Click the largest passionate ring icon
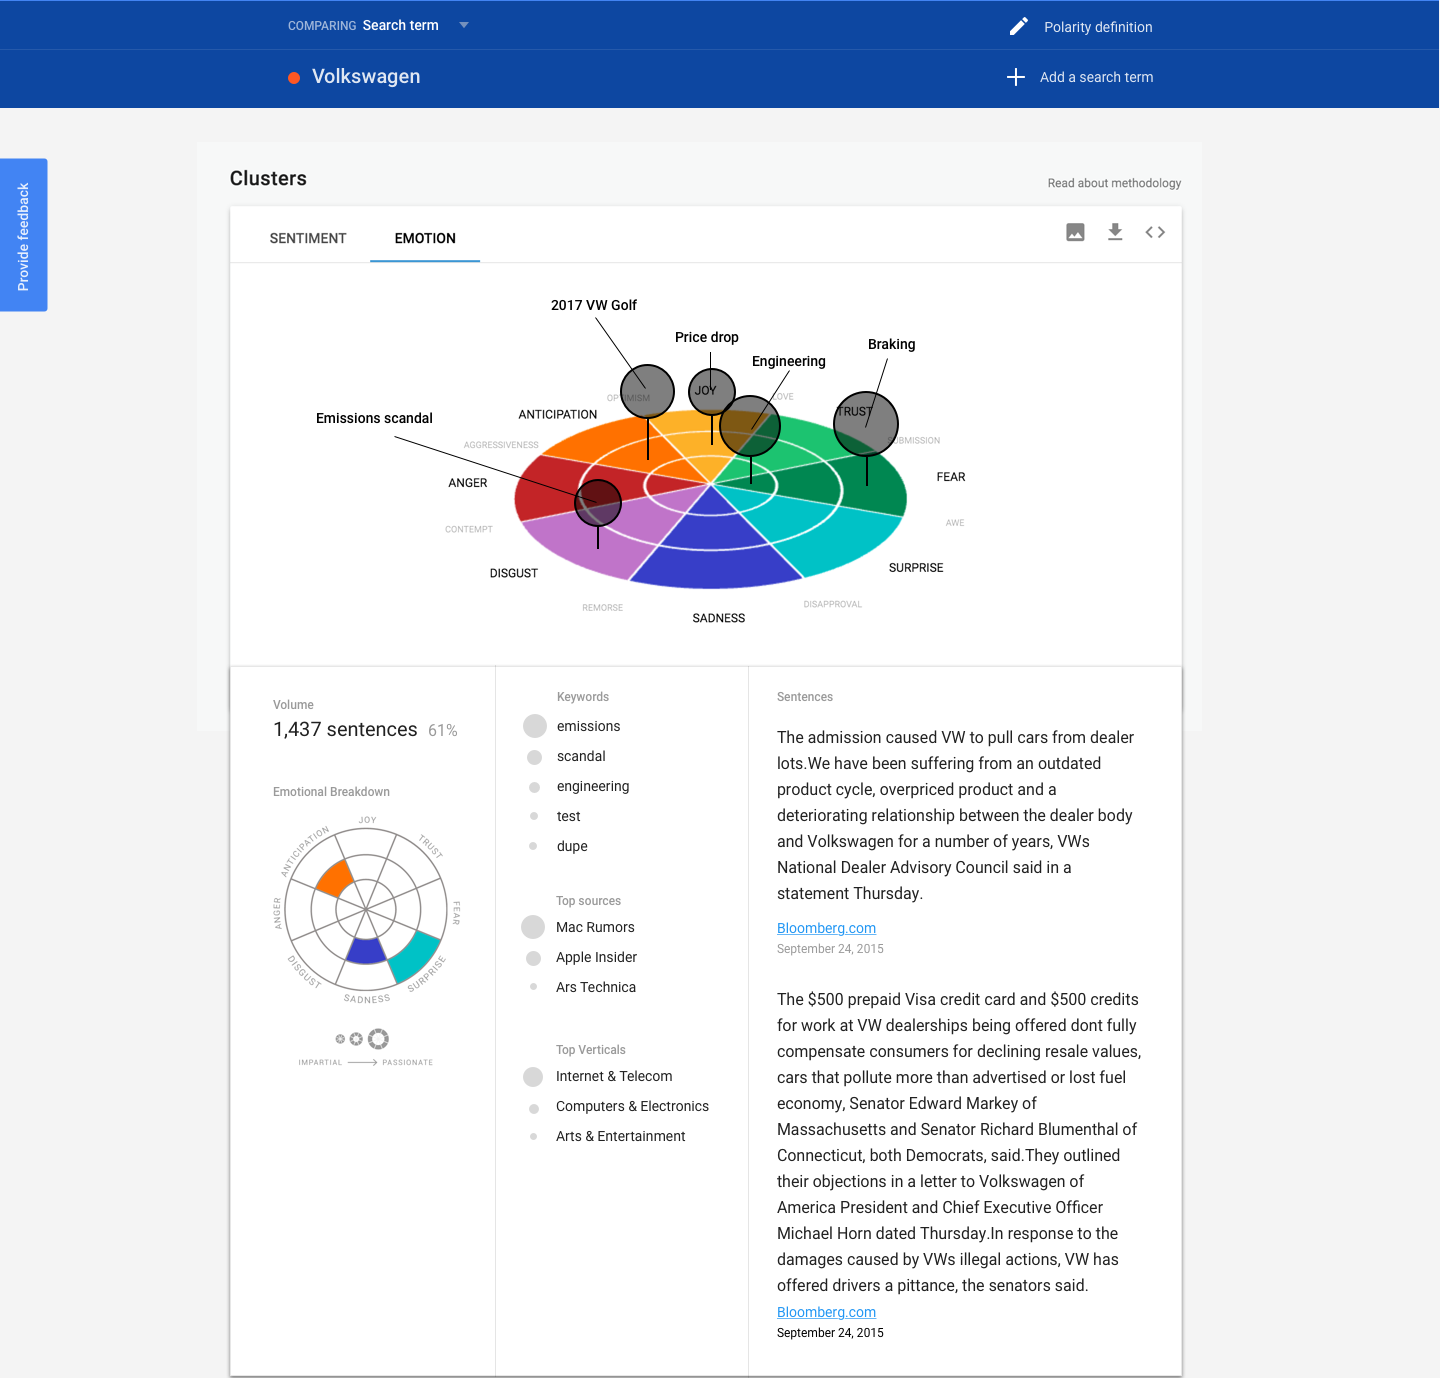Image resolution: width=1440 pixels, height=1378 pixels. (x=378, y=1039)
